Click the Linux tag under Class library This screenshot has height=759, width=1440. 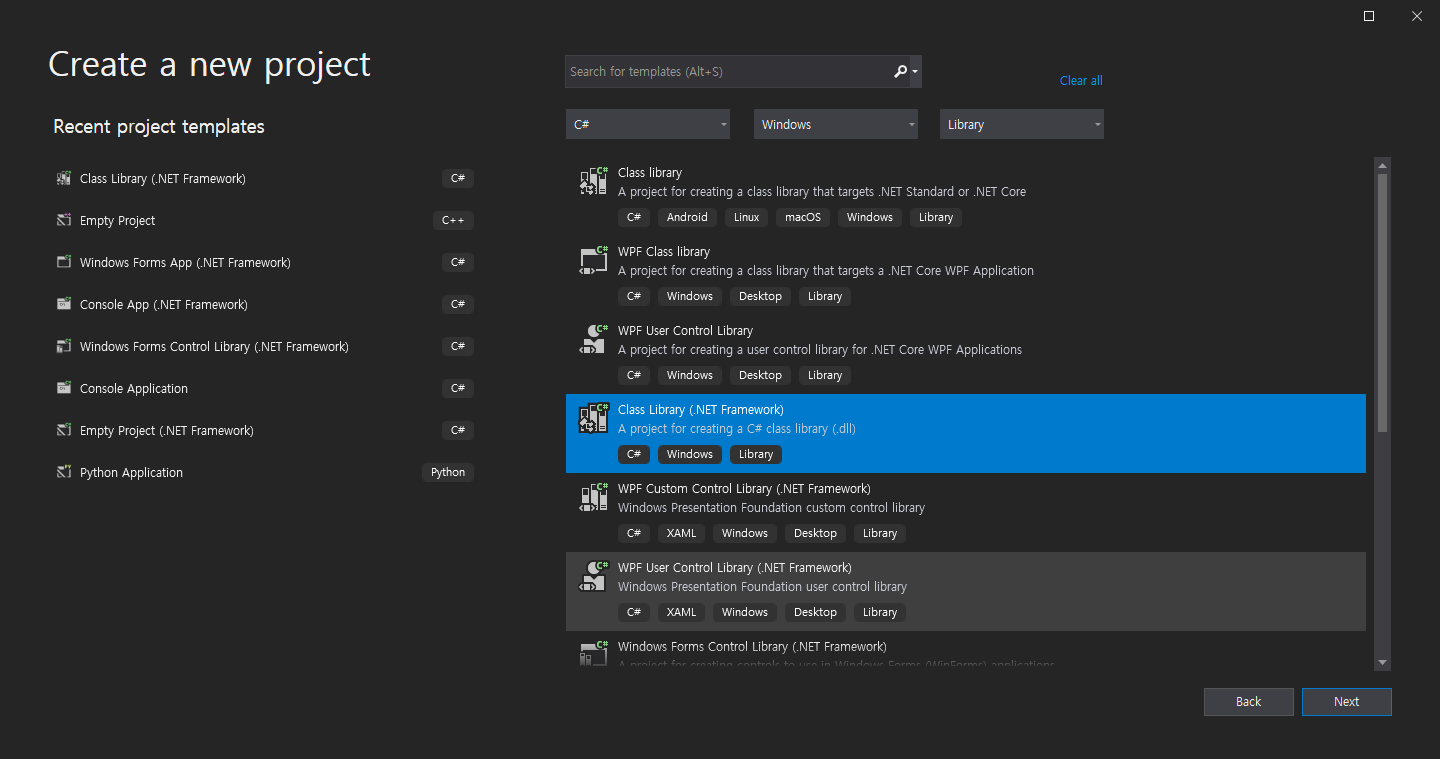[746, 217]
